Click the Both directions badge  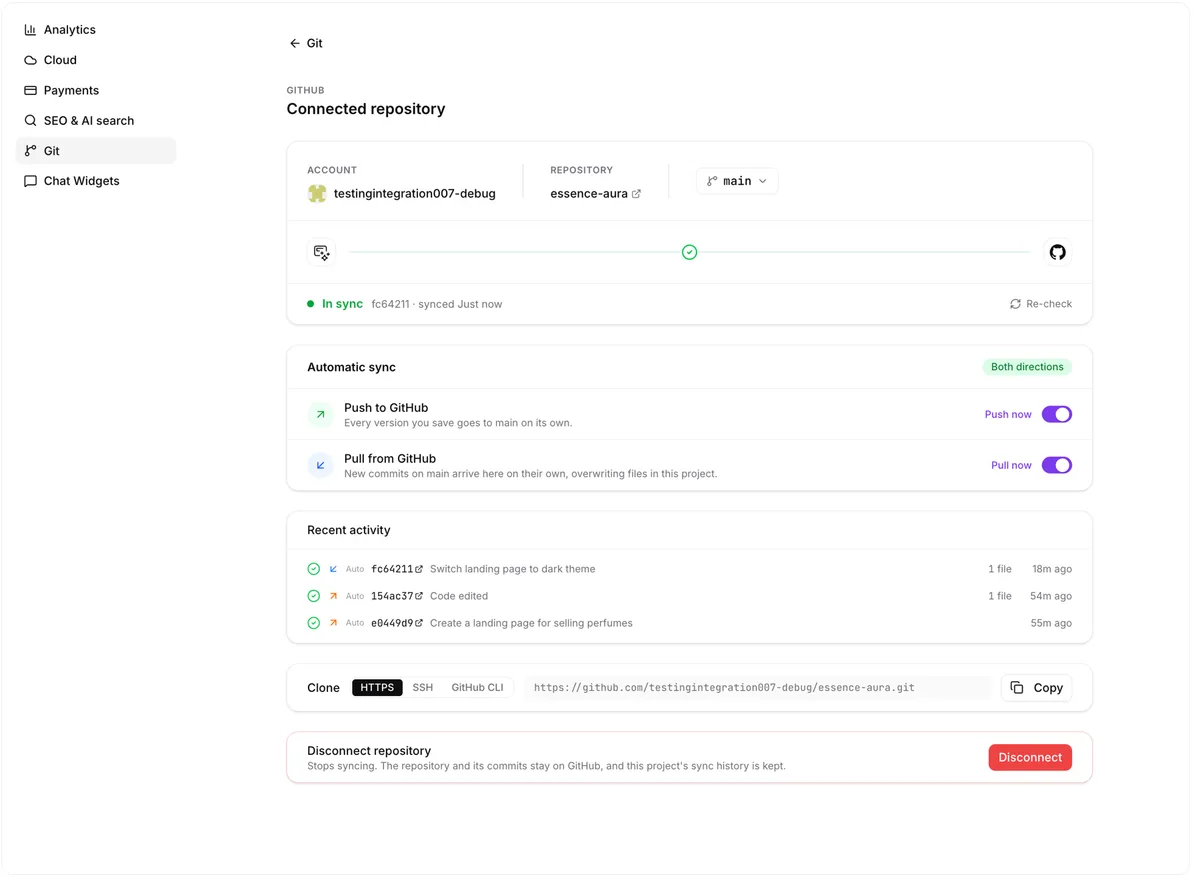(1027, 367)
